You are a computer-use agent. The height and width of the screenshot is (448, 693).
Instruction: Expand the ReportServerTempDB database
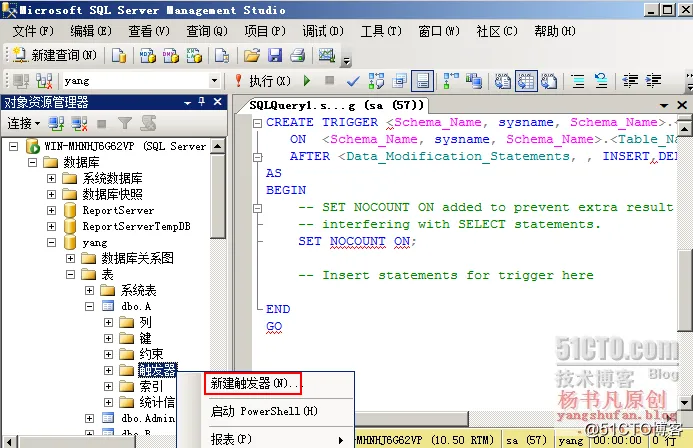[51, 226]
